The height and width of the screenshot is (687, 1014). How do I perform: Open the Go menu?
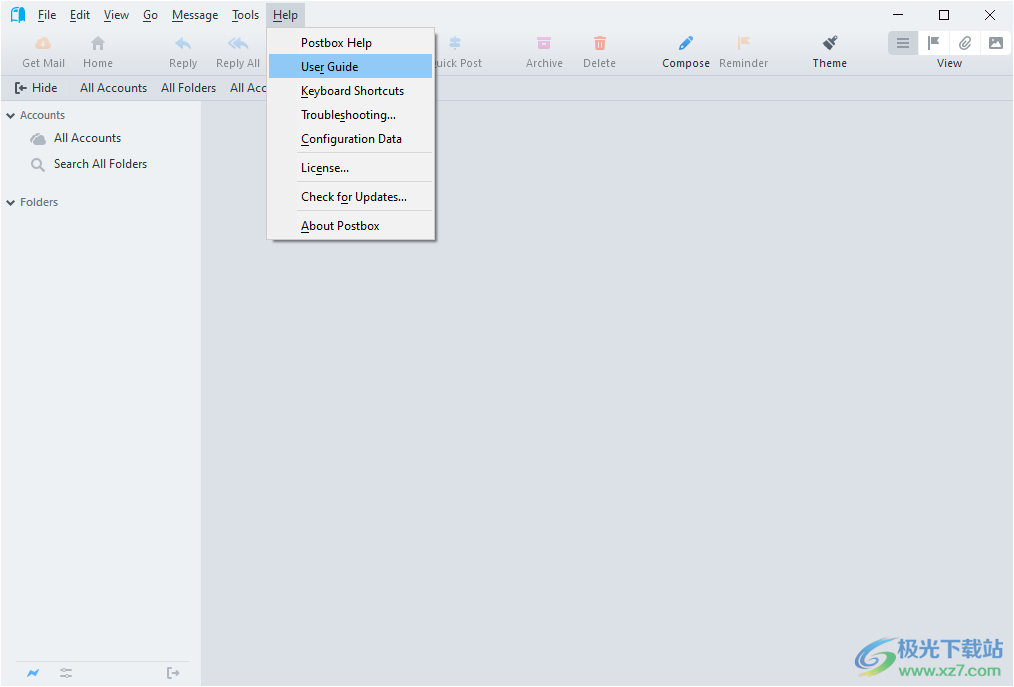pos(150,15)
